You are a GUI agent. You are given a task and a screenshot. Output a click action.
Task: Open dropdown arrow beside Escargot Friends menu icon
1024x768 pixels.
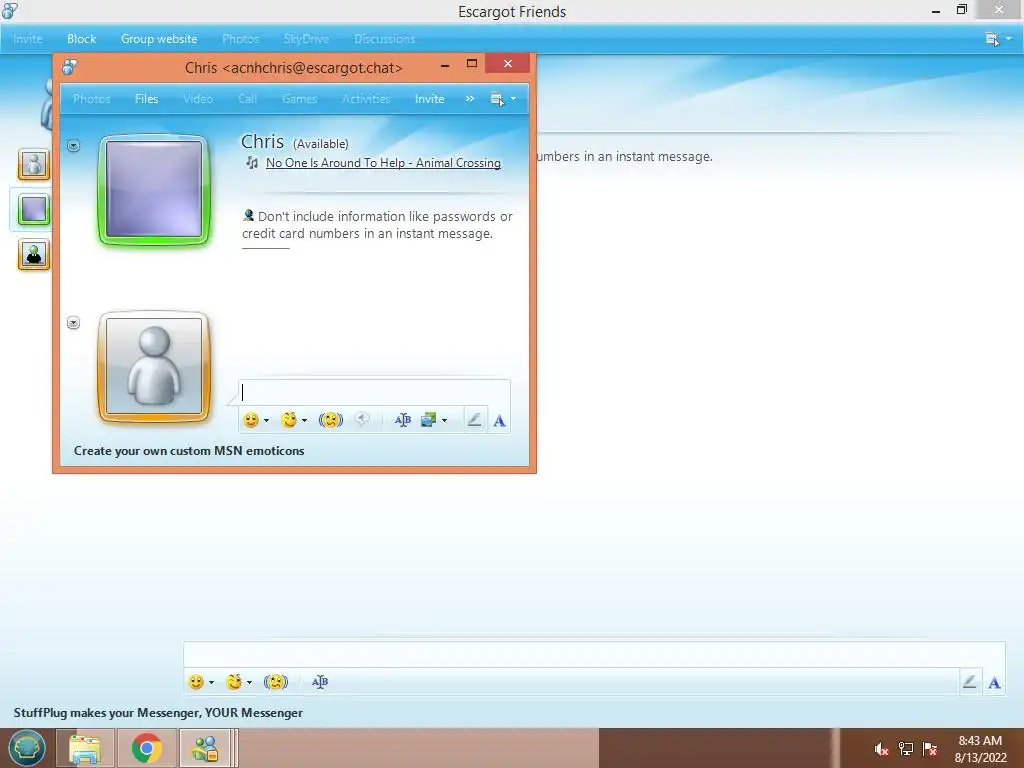[x=1009, y=39]
